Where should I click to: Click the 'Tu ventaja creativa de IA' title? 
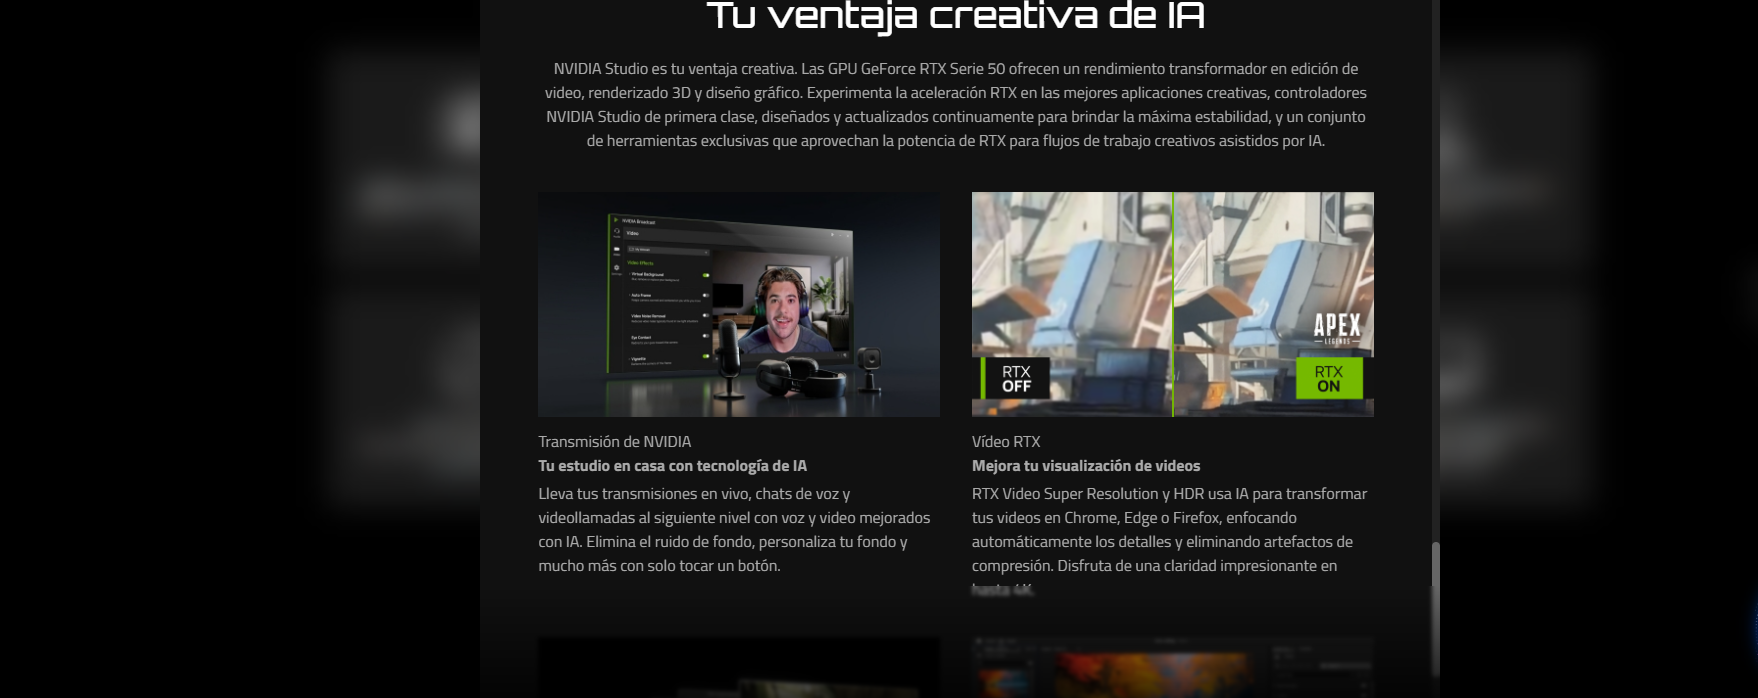[956, 16]
